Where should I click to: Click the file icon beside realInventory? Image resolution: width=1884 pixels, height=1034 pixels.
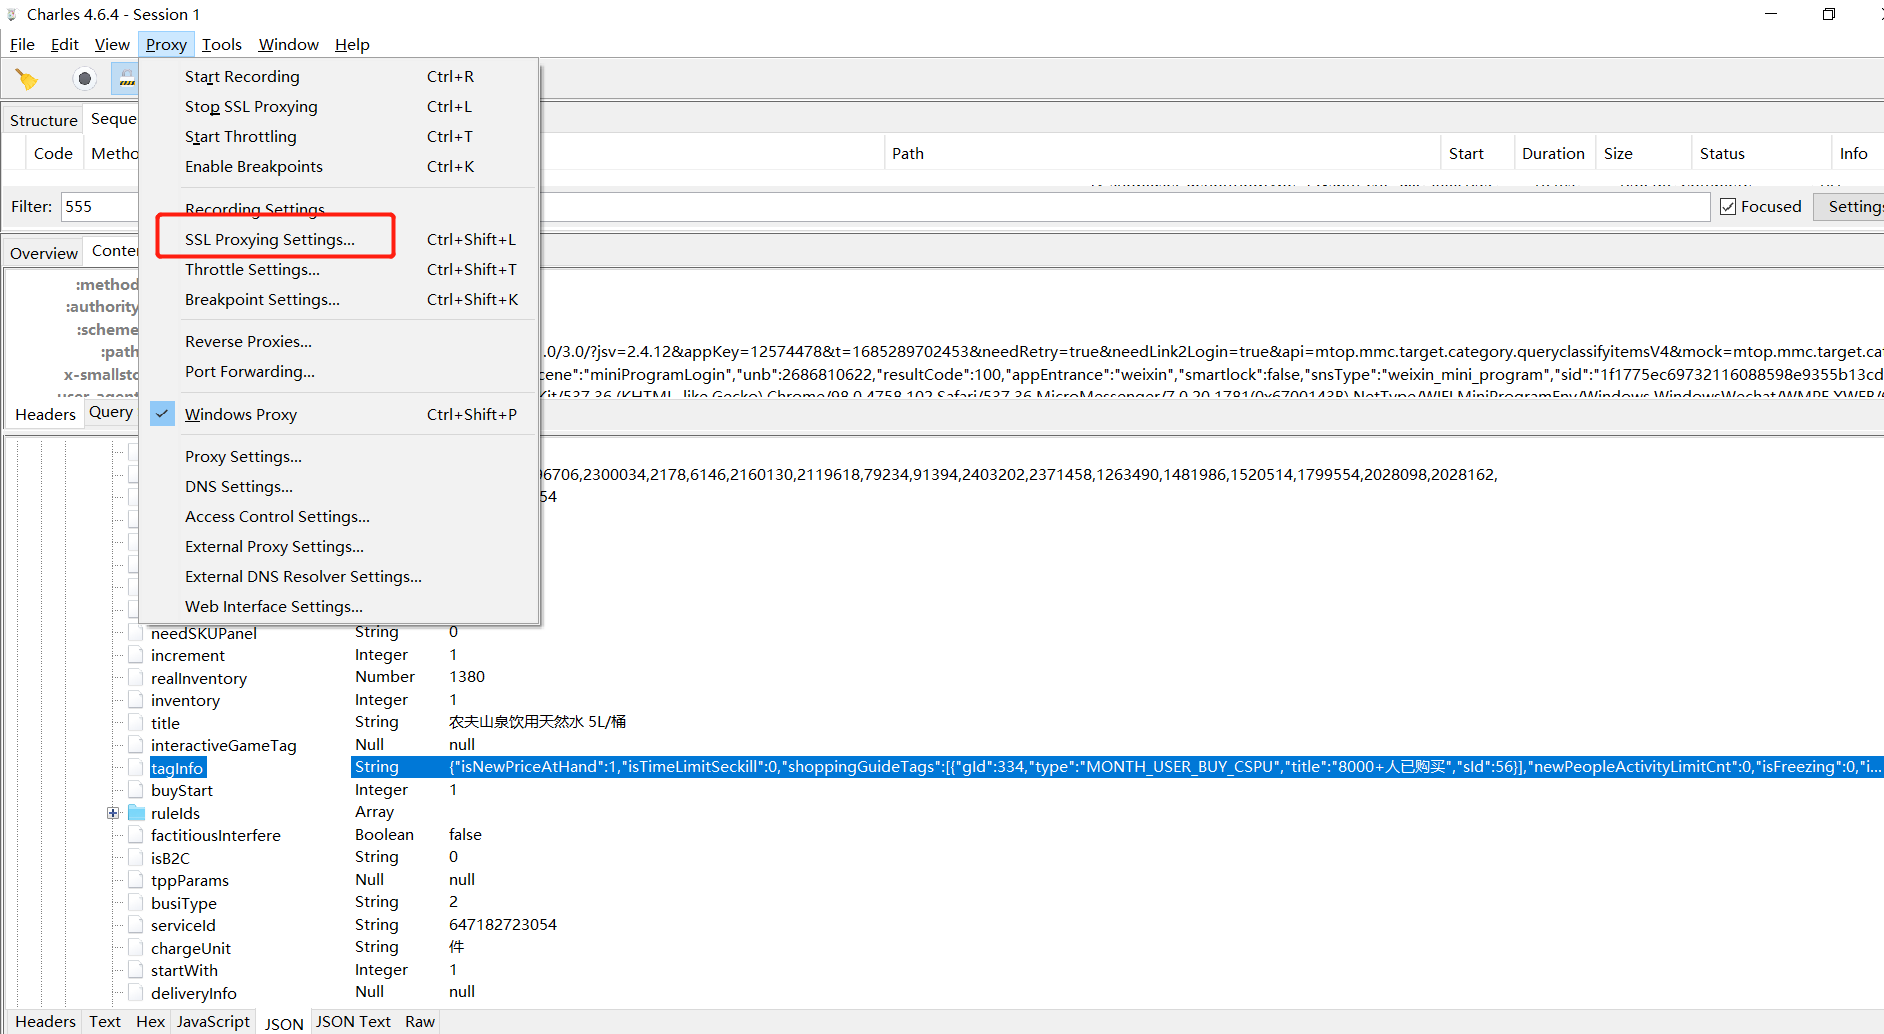(x=136, y=678)
